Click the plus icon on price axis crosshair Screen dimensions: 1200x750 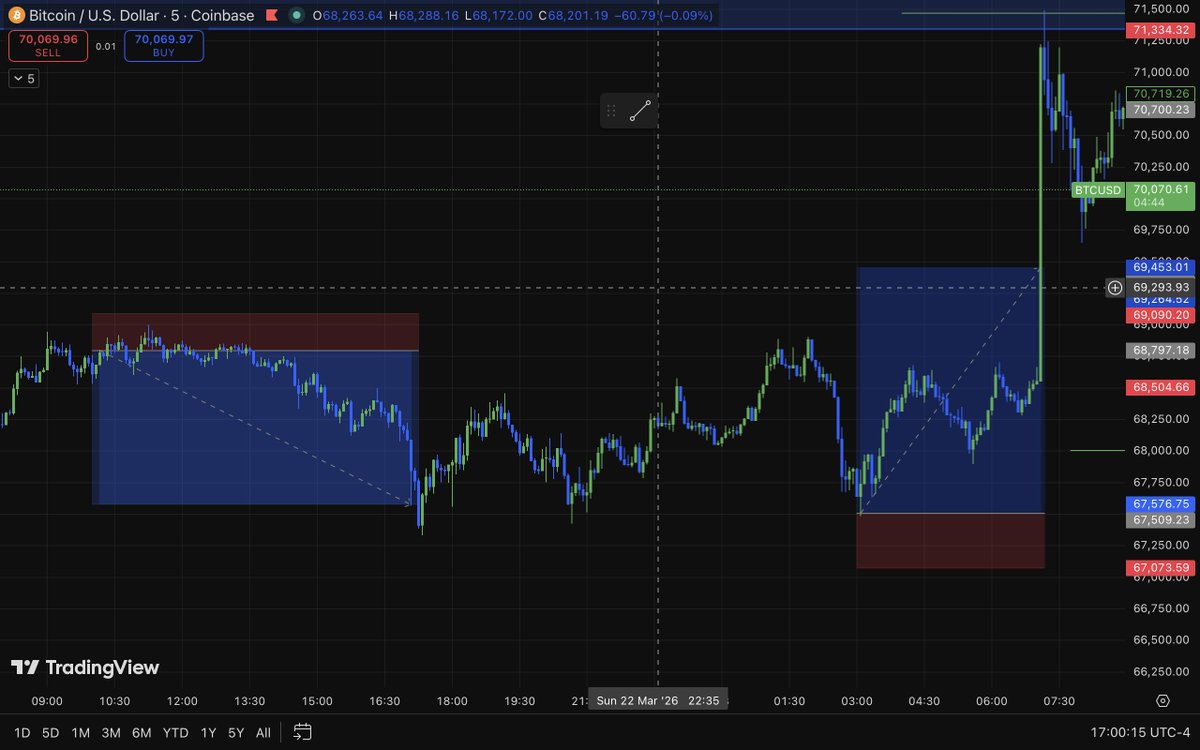(1114, 288)
